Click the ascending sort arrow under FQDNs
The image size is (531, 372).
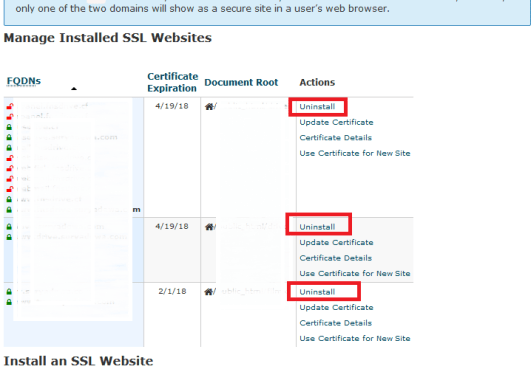[74, 89]
